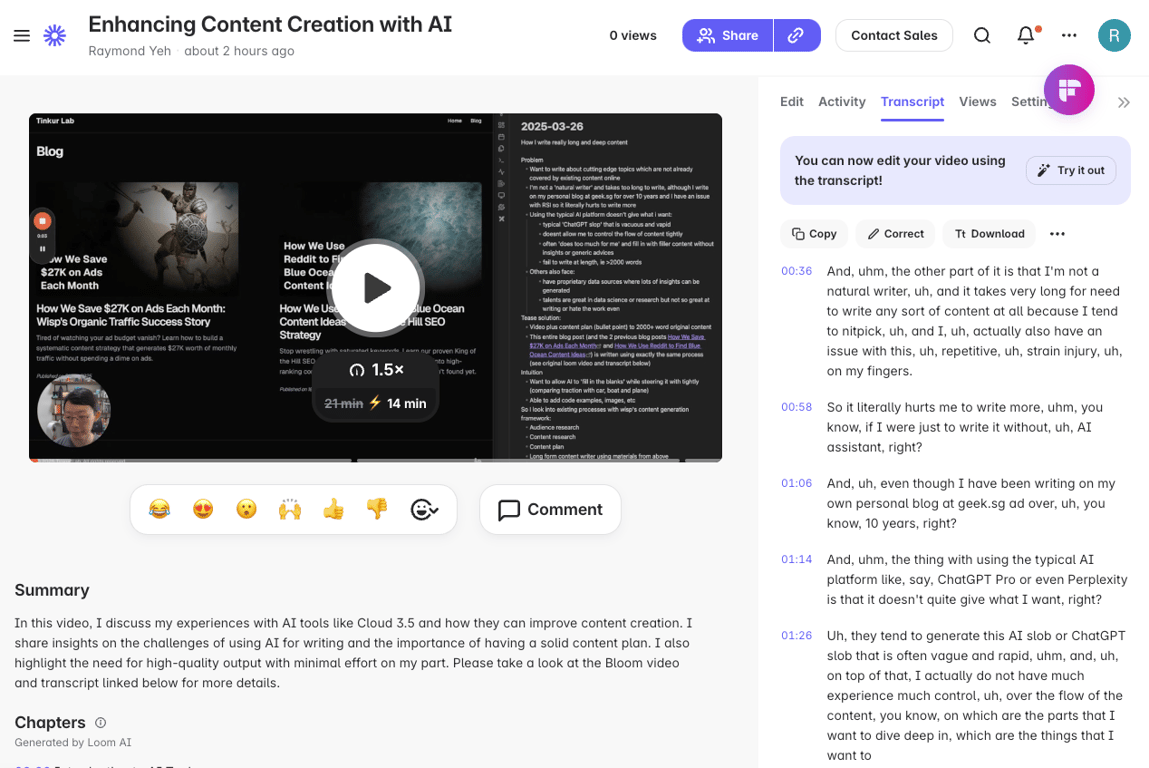Jump to transcript timestamp 01:14
The image size is (1149, 768).
coord(797,560)
